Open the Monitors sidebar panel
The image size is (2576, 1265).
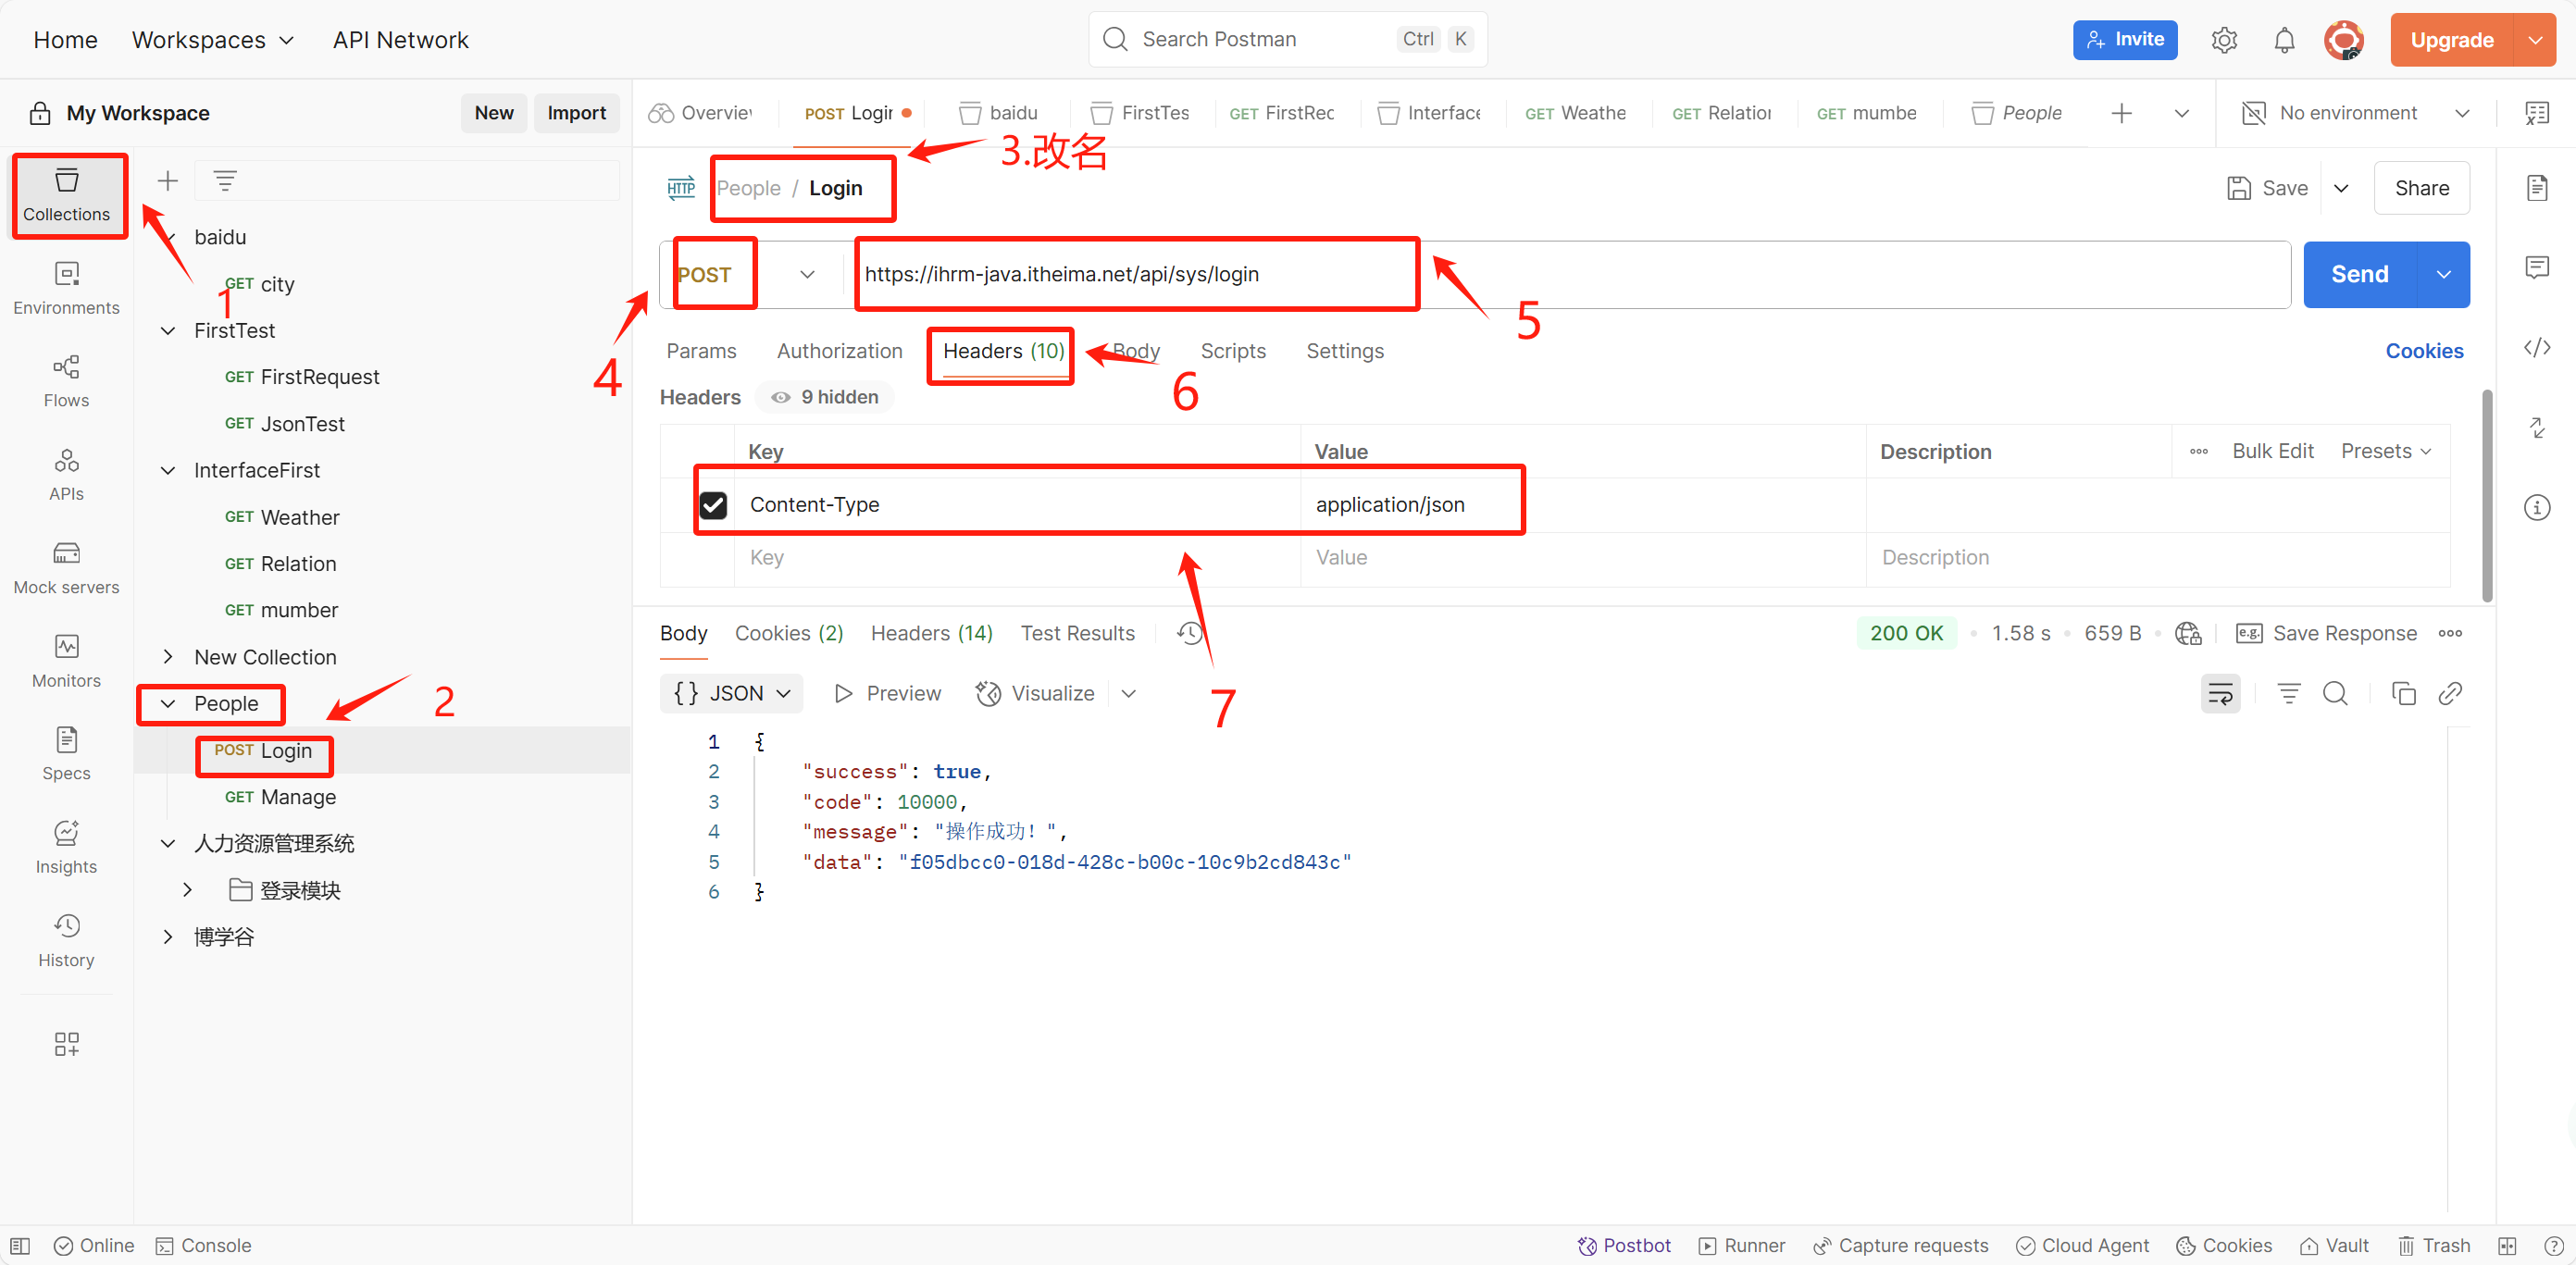[66, 660]
